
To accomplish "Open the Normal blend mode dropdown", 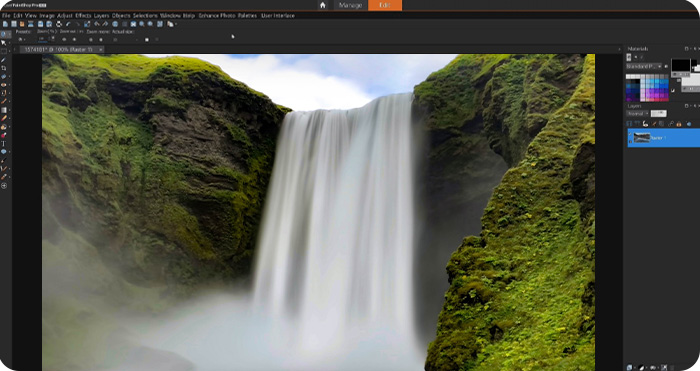I will [x=638, y=113].
